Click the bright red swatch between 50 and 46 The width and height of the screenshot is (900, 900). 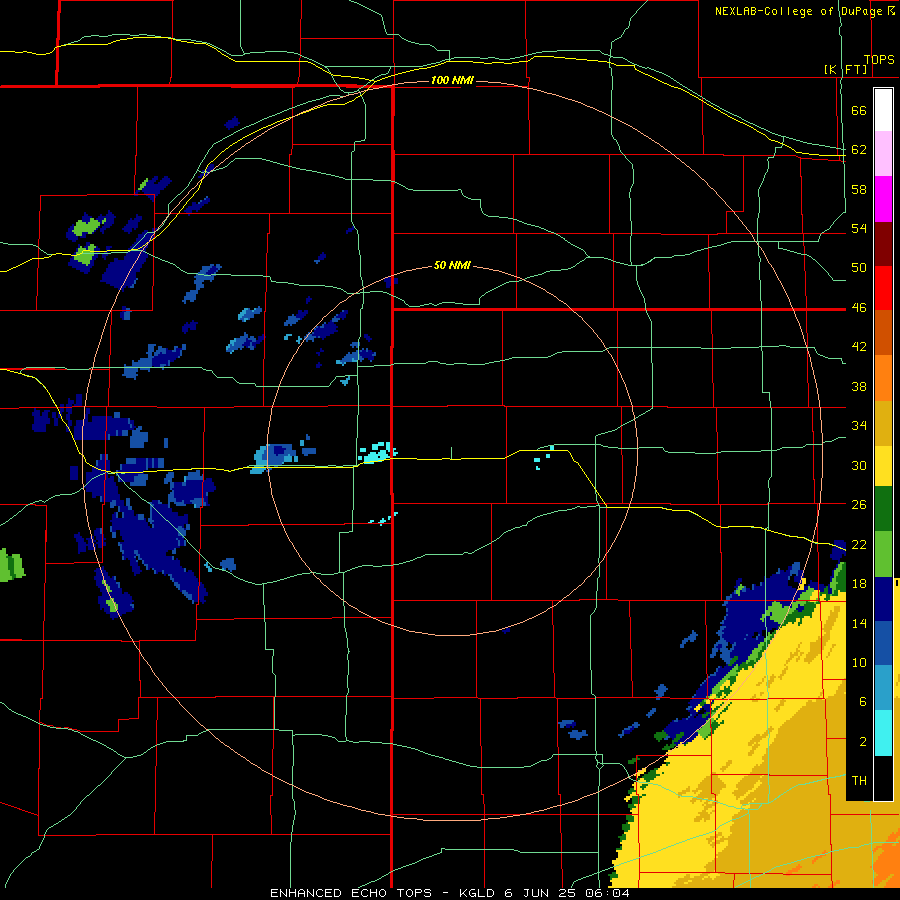coord(883,288)
